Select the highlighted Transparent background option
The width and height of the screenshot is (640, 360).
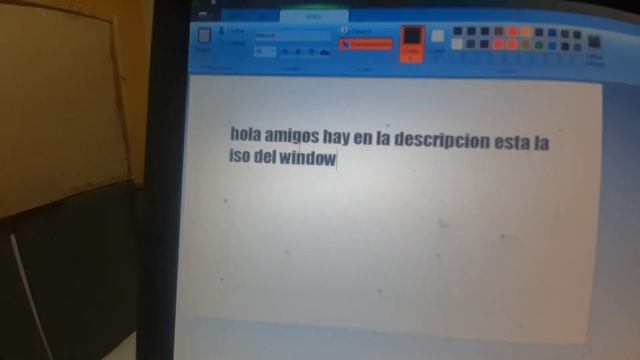point(366,44)
